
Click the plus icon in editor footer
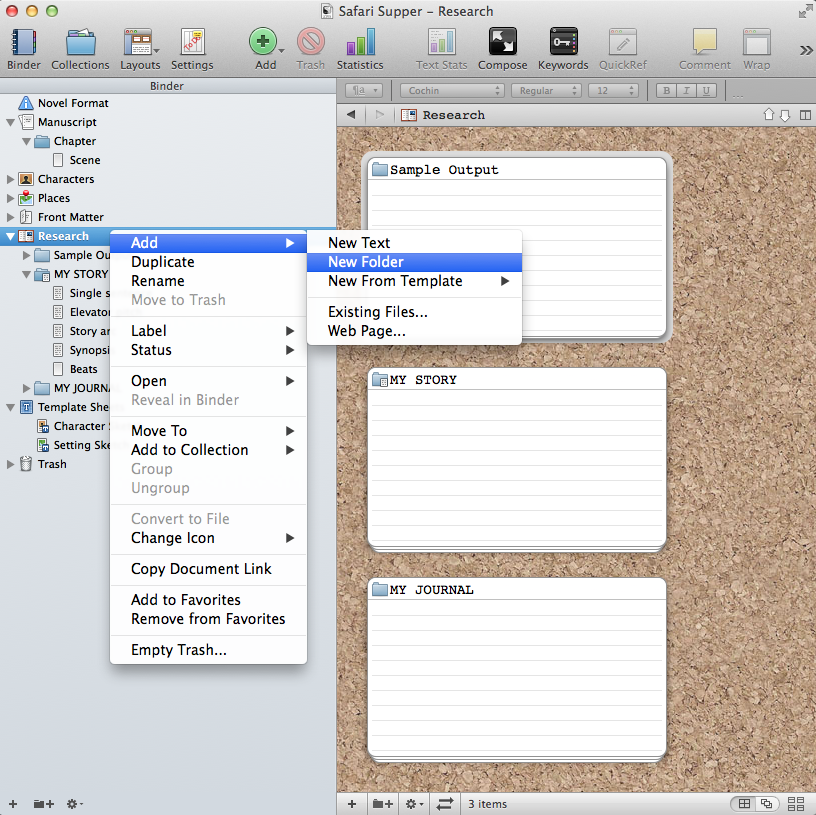pyautogui.click(x=352, y=804)
